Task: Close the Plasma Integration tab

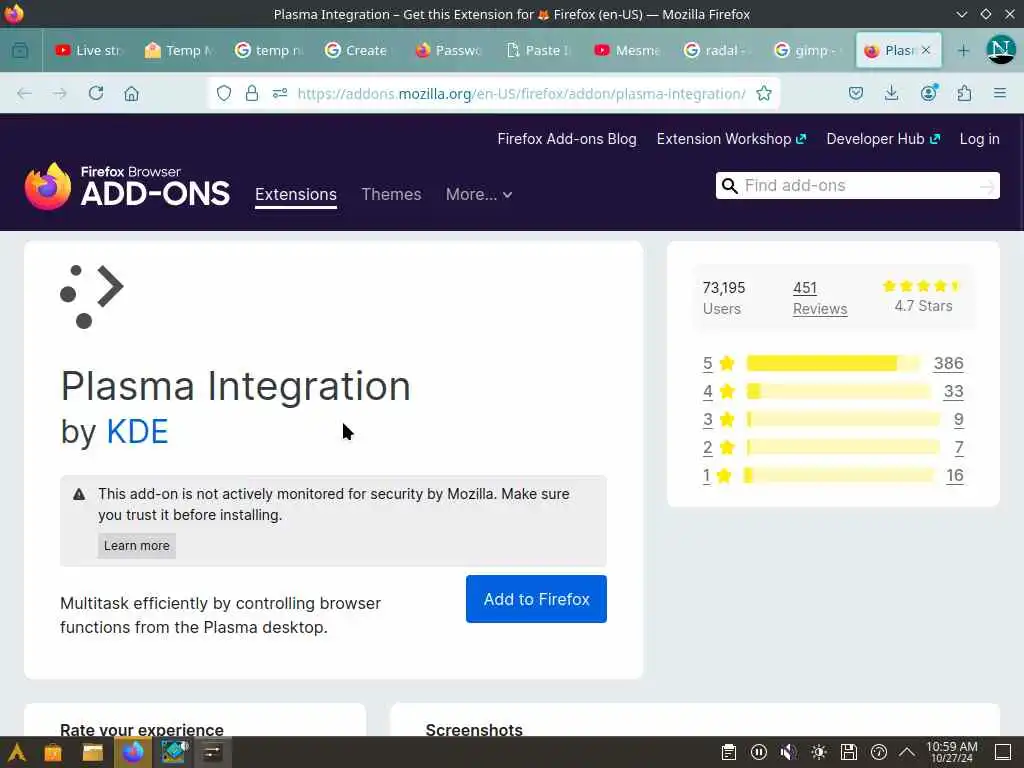Action: click(925, 50)
